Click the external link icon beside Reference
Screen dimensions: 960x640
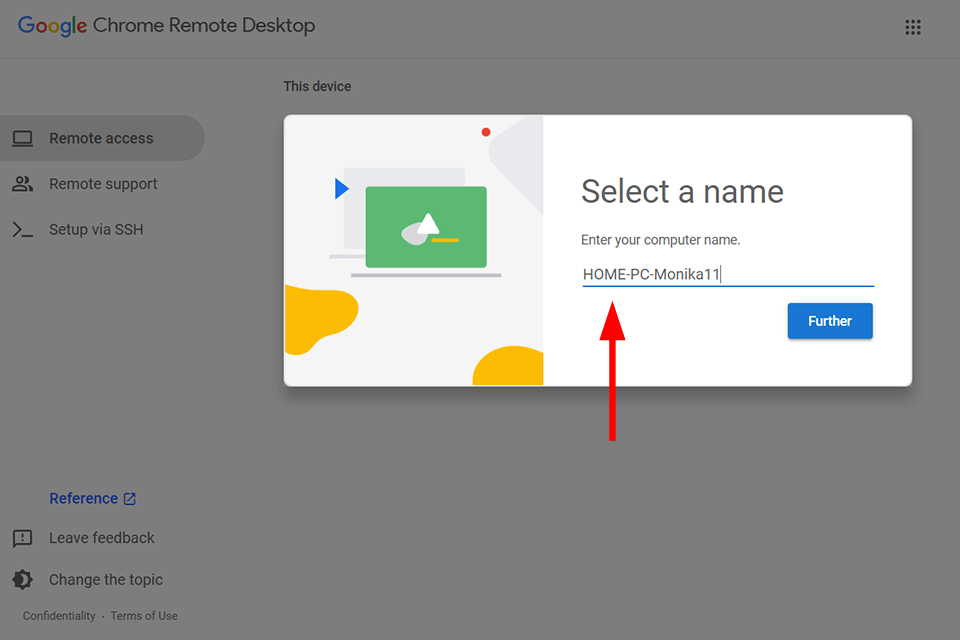(x=130, y=499)
